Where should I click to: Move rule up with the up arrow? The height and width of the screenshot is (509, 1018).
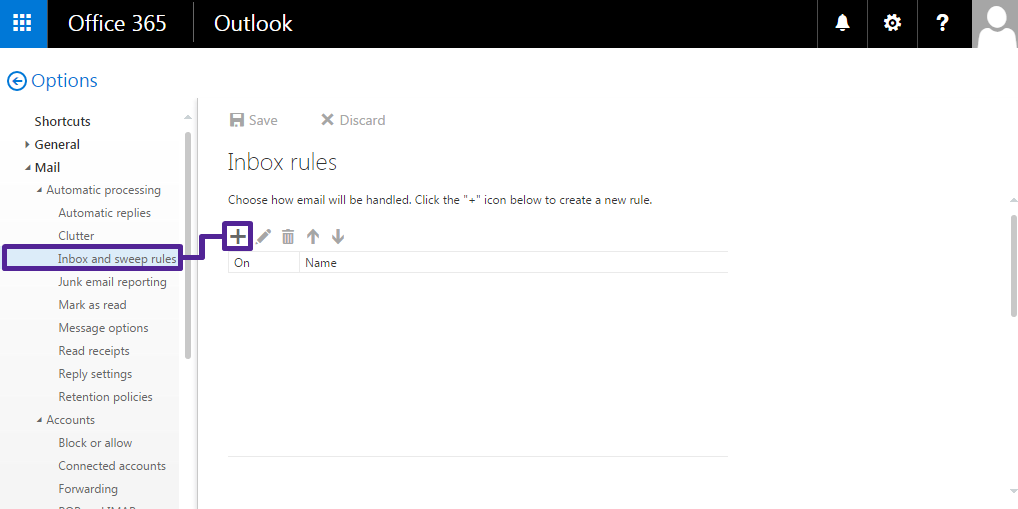click(313, 236)
